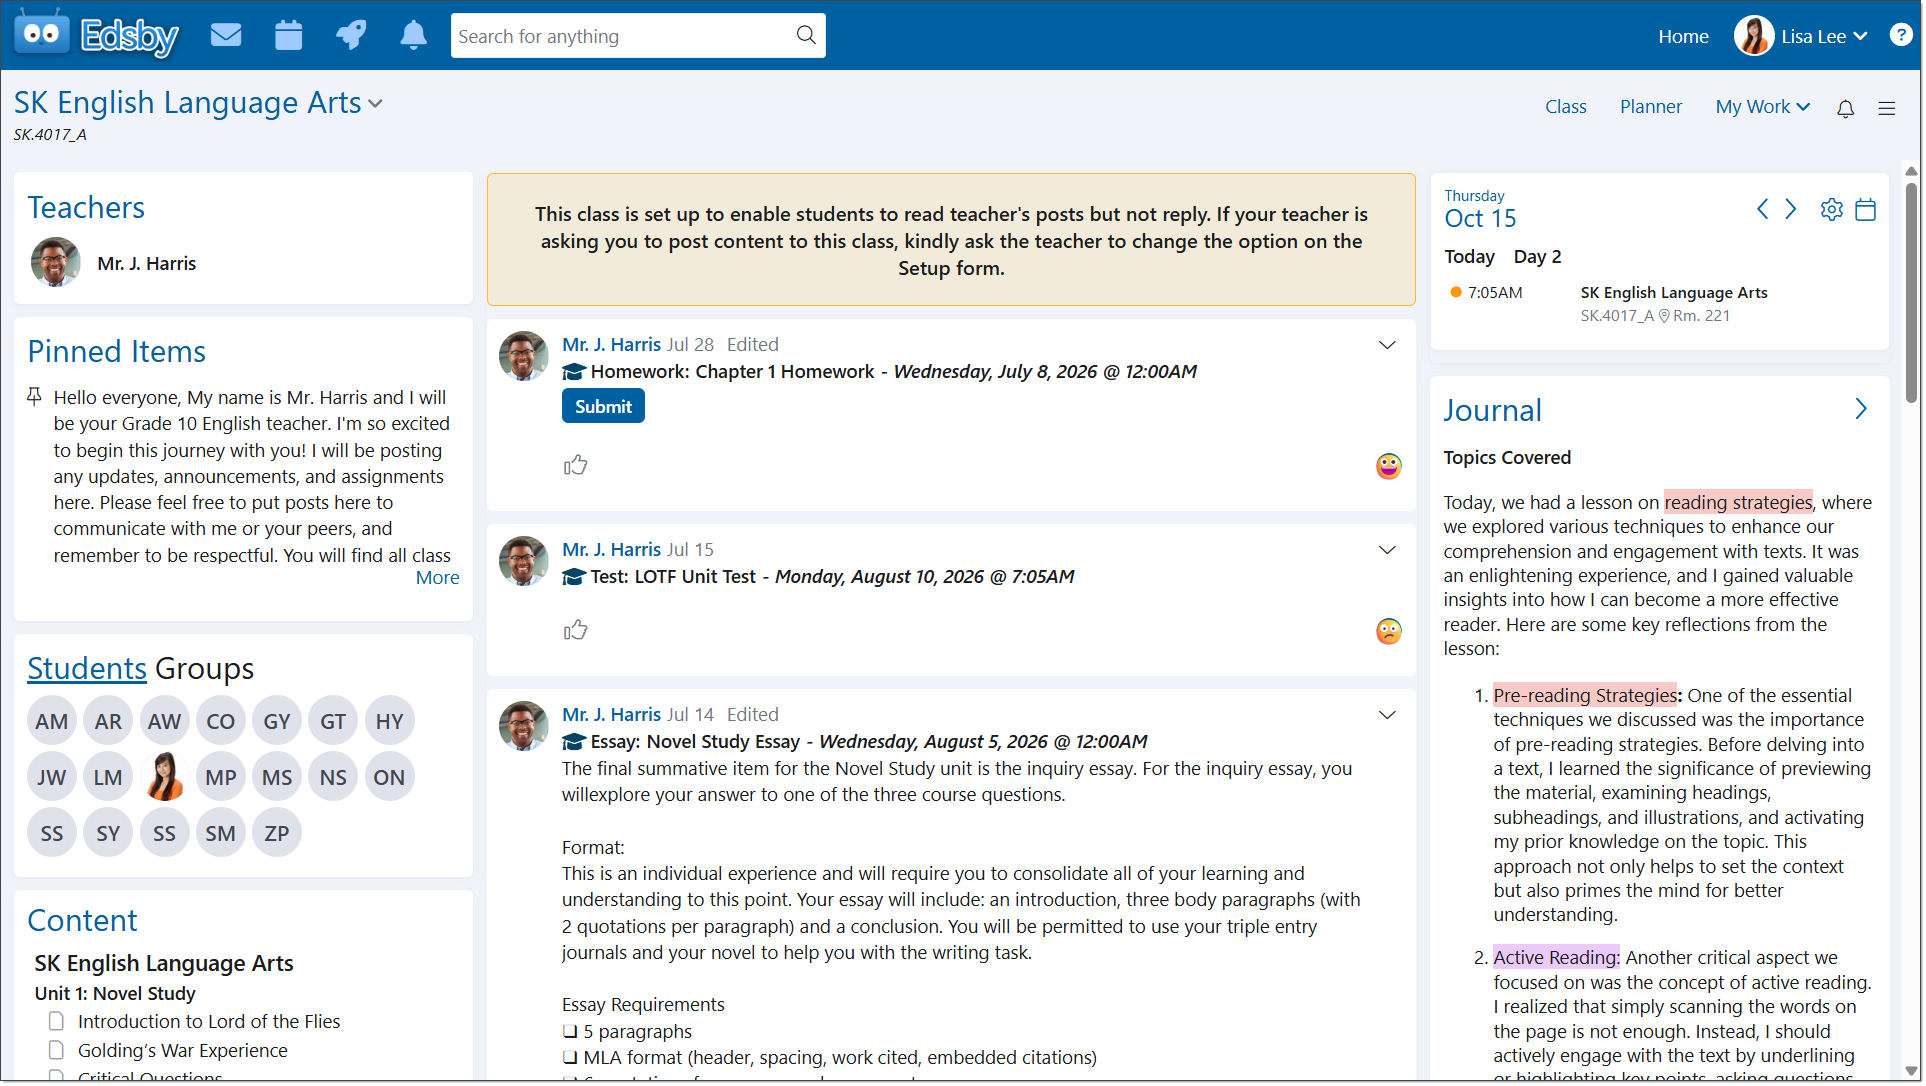The width and height of the screenshot is (1926, 1086).
Task: Click the Submit button
Action: pos(603,406)
